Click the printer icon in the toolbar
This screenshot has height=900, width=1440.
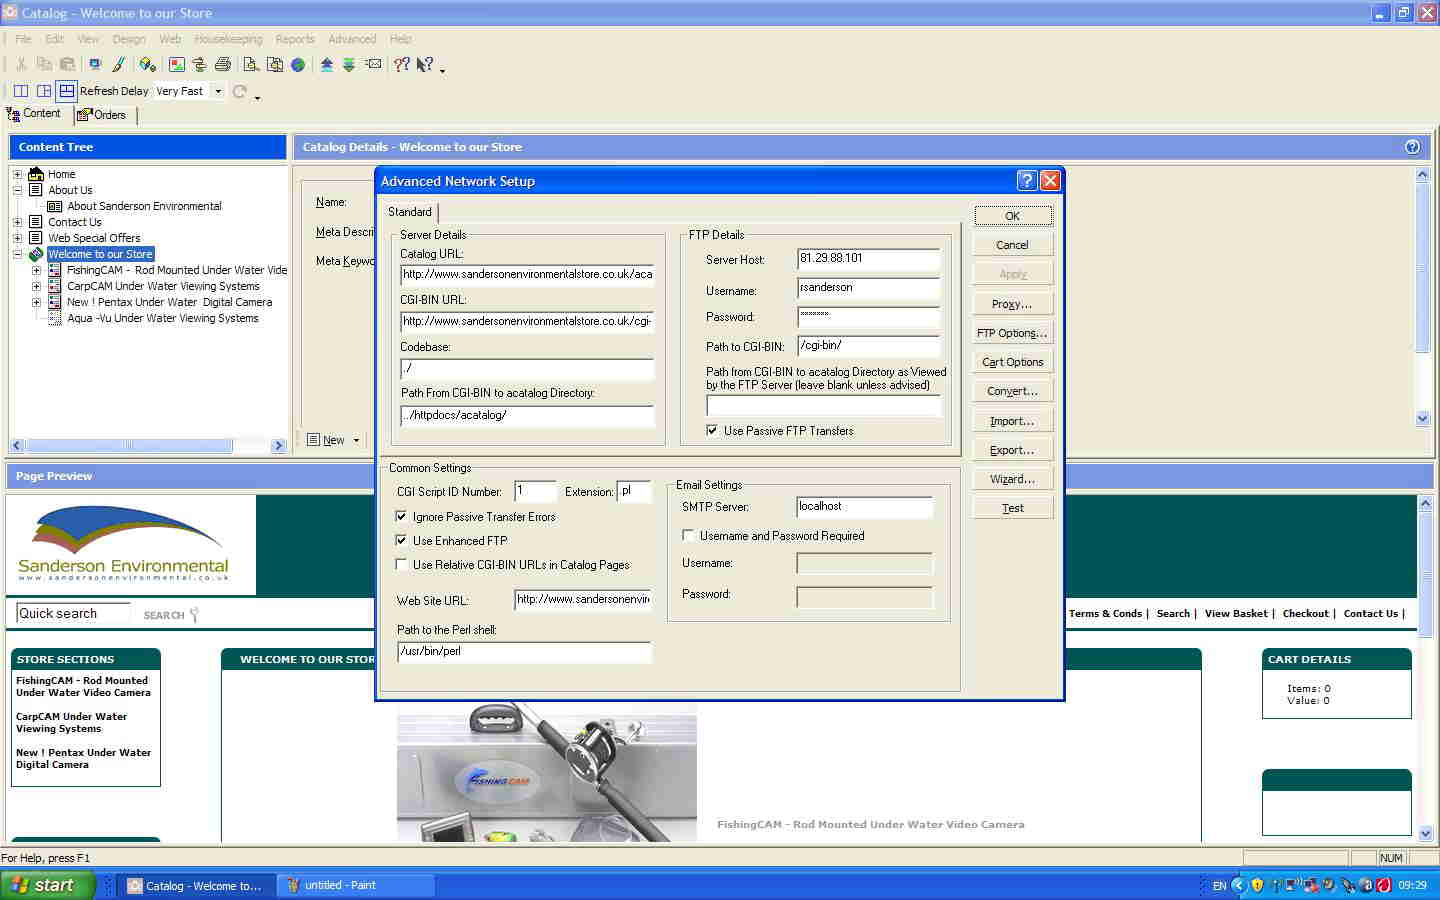pyautogui.click(x=223, y=65)
